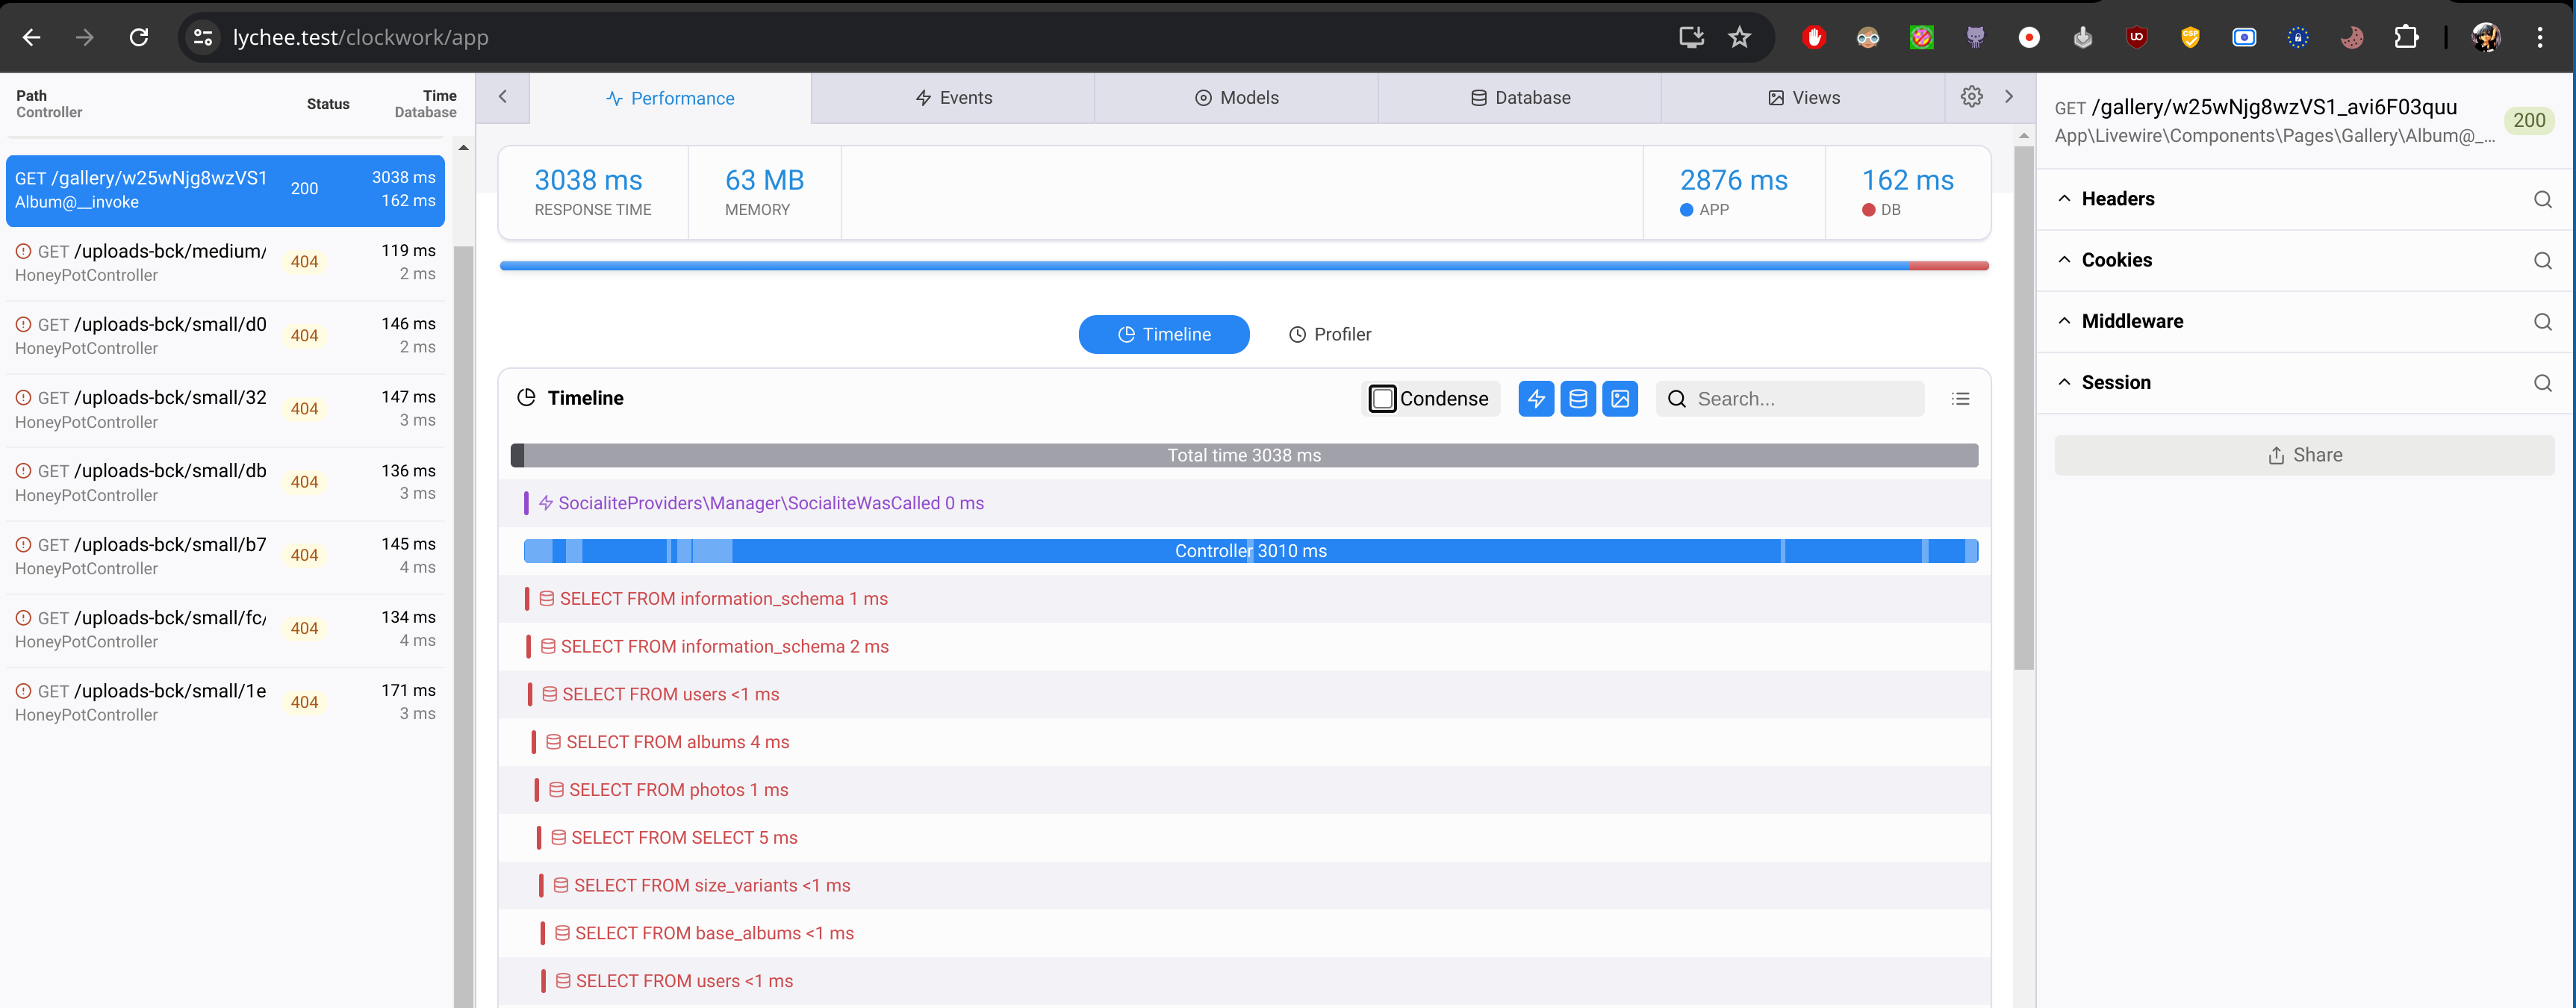Screen dimensions: 2576x1008
Task: Open the Chrome three-dot menu
Action: [2540, 37]
